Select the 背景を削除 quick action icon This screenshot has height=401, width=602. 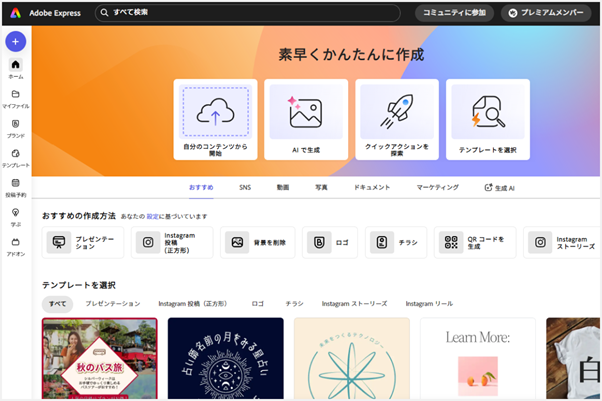(237, 242)
